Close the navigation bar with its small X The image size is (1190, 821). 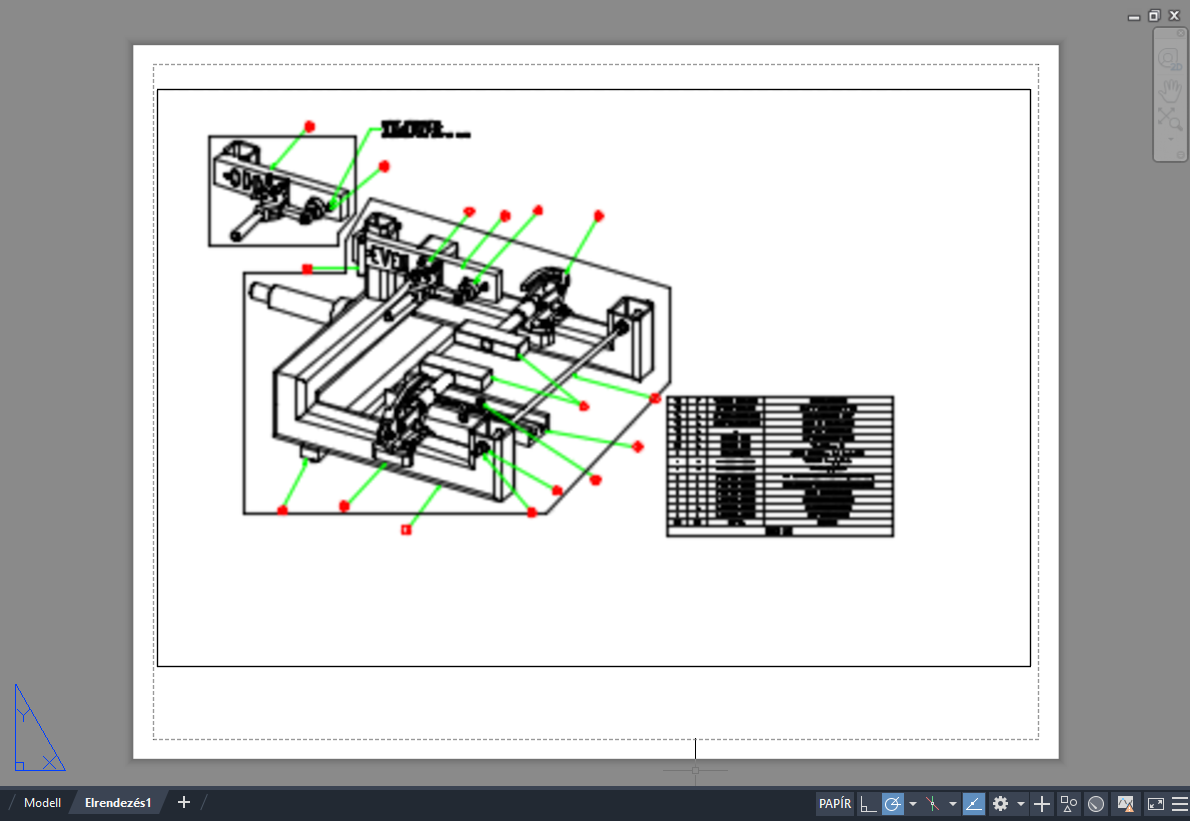coord(1180,33)
